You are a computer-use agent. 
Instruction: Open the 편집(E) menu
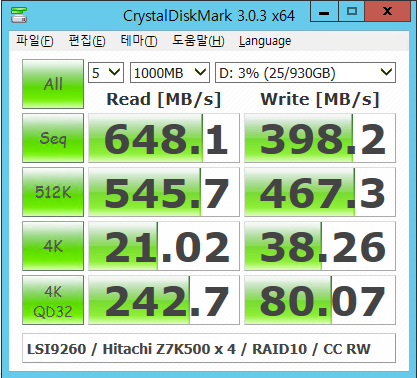click(87, 41)
